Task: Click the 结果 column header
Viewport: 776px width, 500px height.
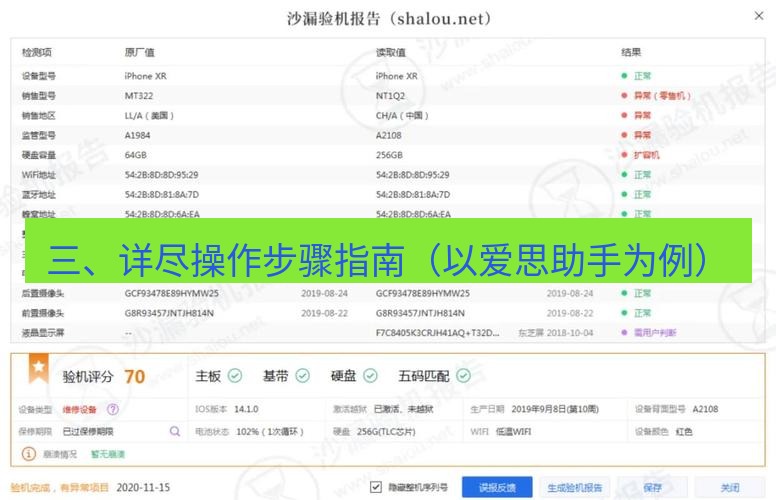Action: [x=631, y=52]
